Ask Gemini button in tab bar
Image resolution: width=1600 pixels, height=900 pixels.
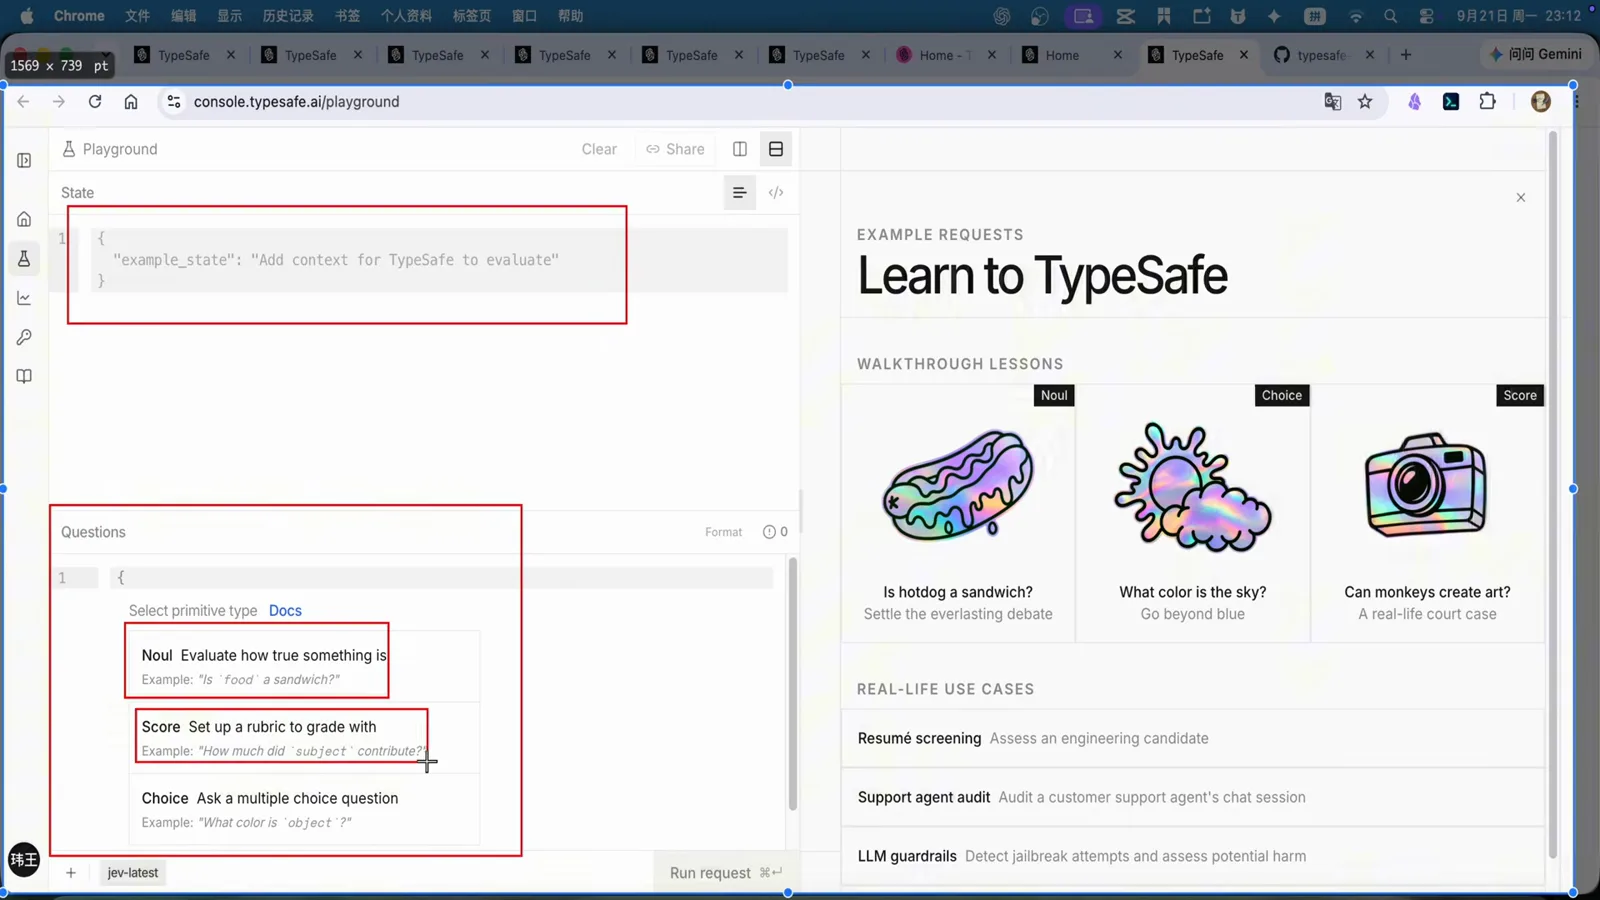(x=1535, y=54)
